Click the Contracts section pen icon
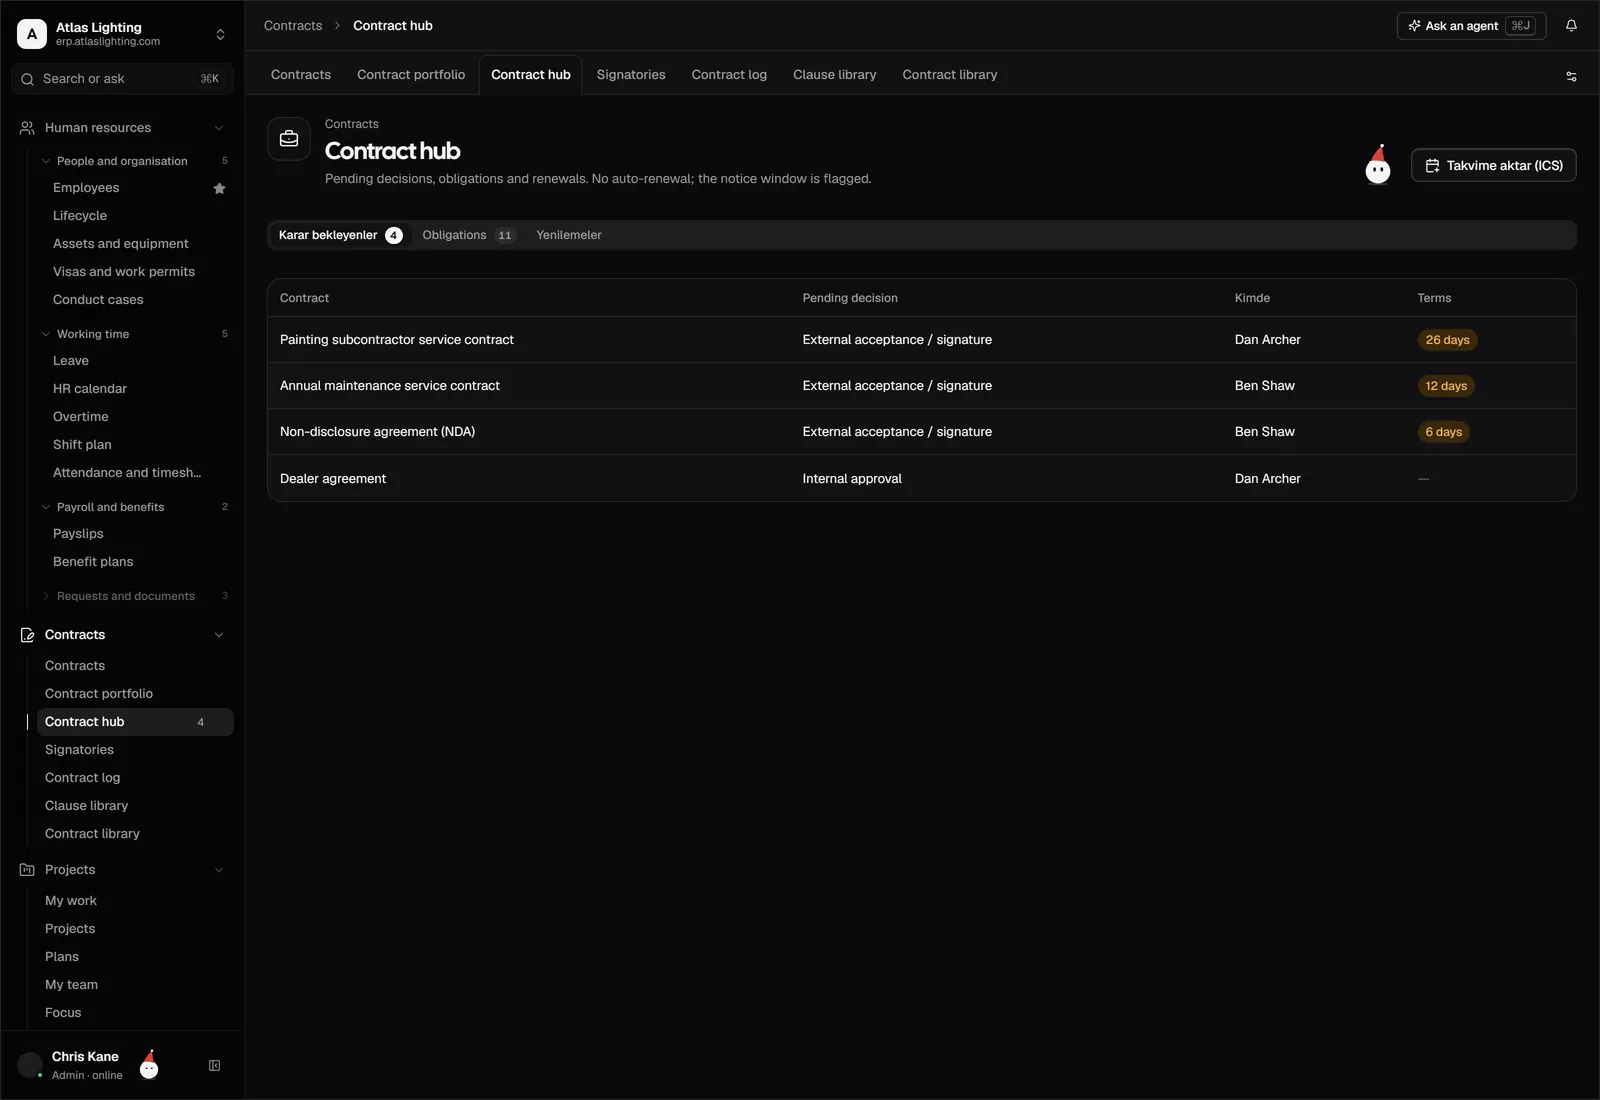This screenshot has width=1600, height=1100. [27, 635]
